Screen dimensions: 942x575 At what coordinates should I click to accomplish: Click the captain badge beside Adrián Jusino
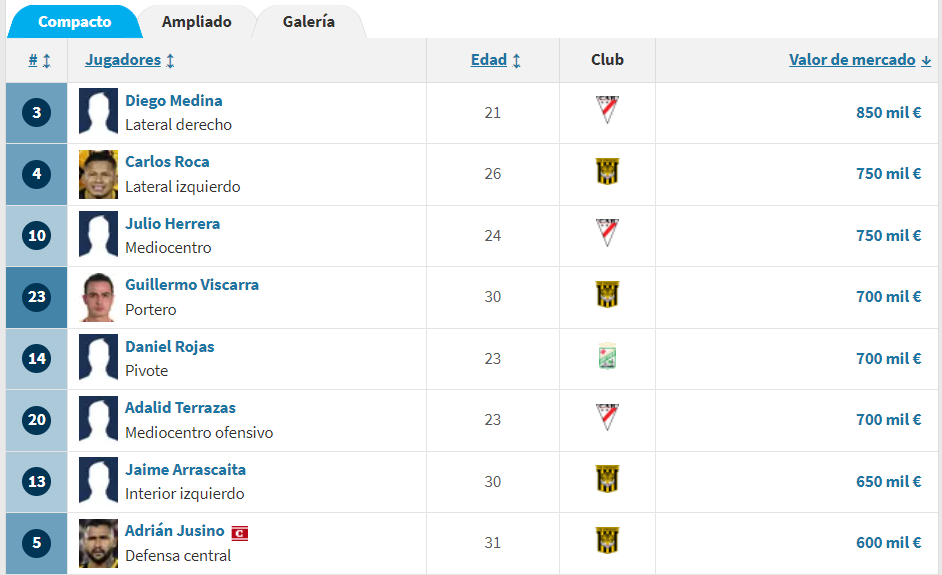[x=240, y=533]
